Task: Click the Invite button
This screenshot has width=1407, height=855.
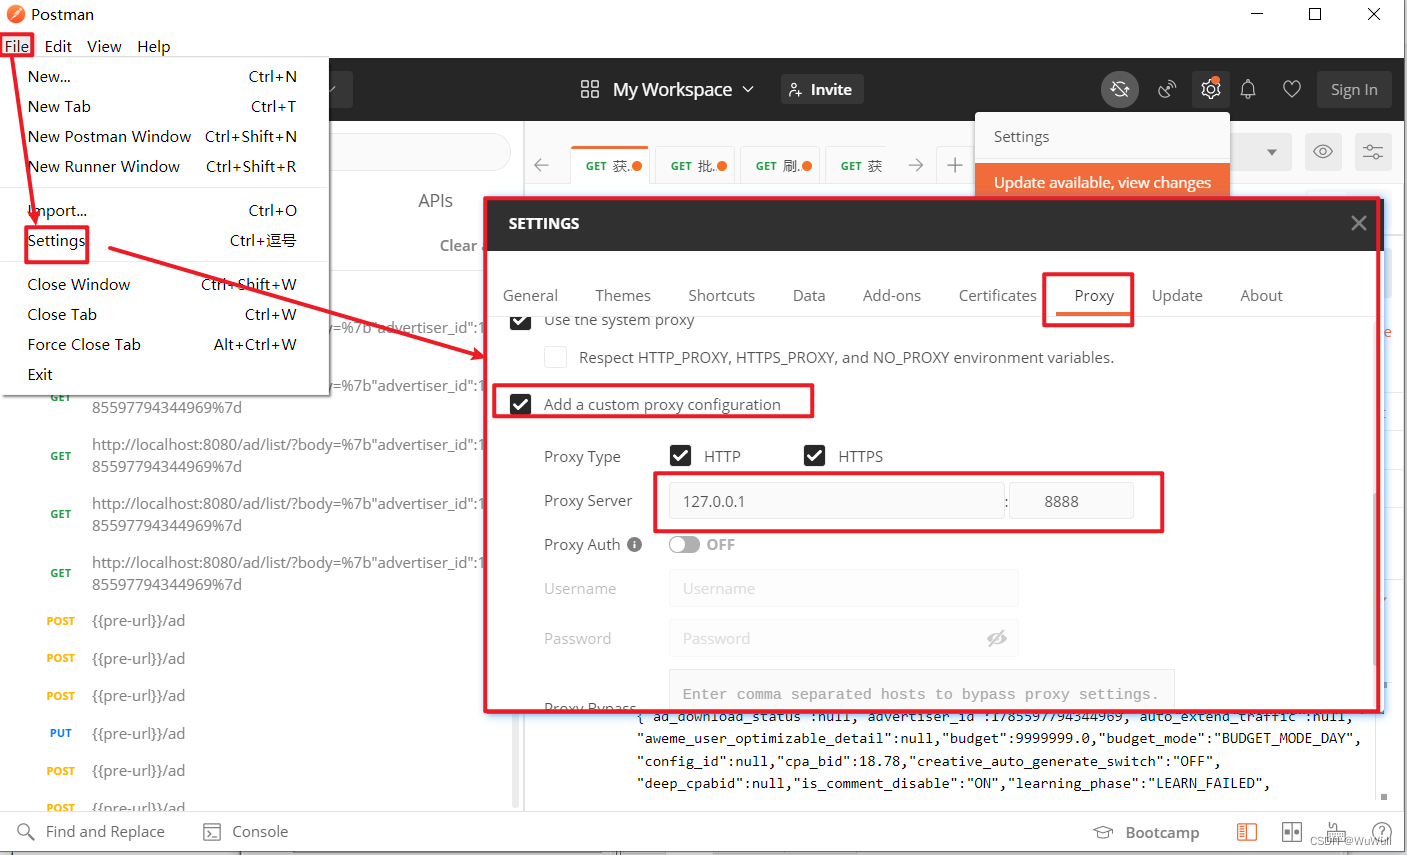Action: coord(821,89)
